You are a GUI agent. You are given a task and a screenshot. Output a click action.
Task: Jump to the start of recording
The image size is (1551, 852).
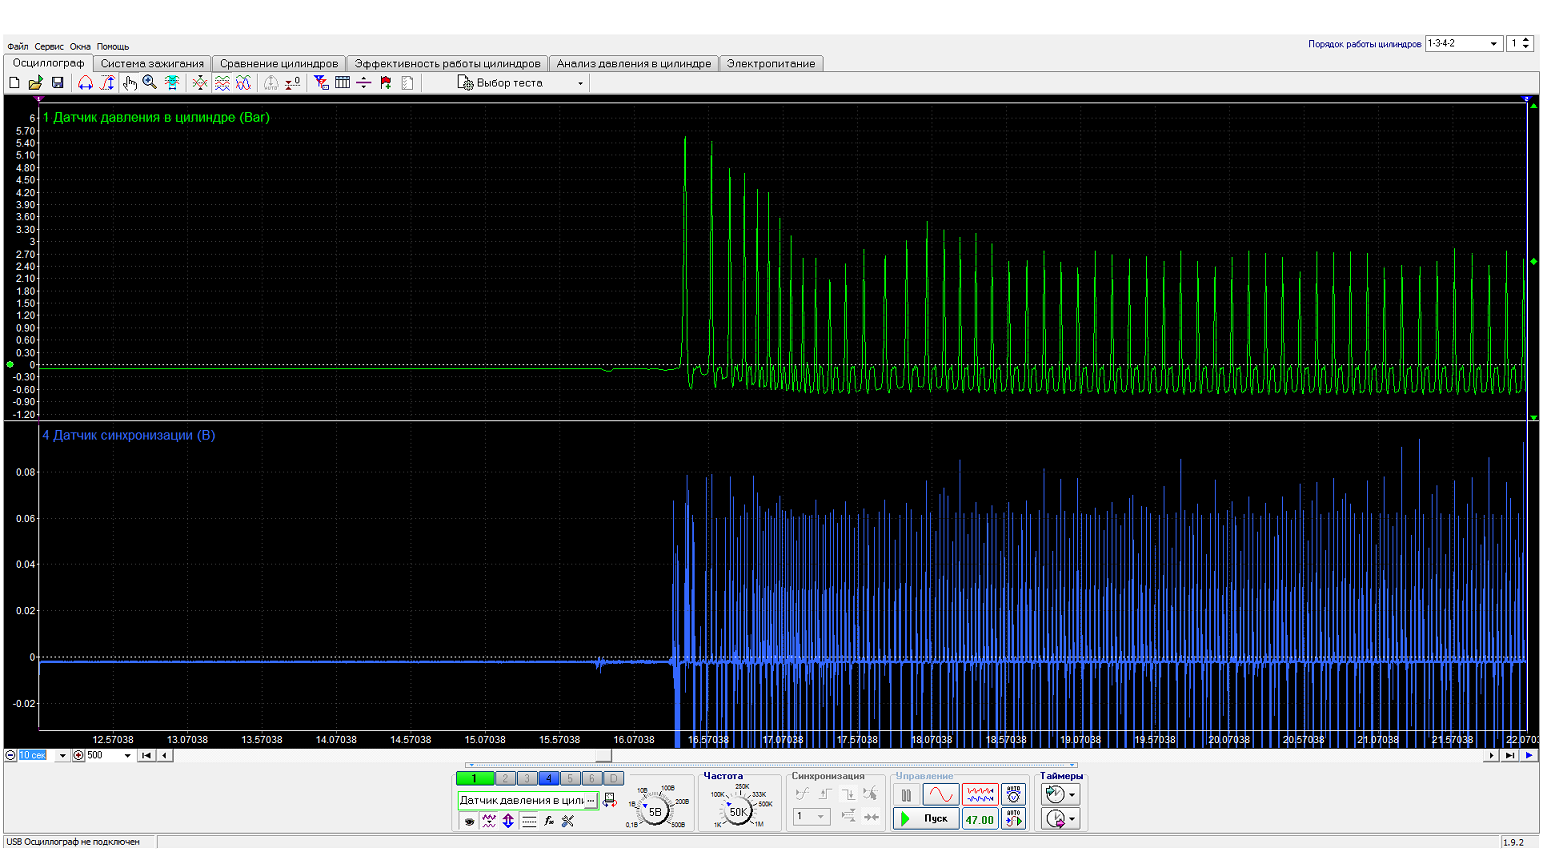(x=146, y=755)
